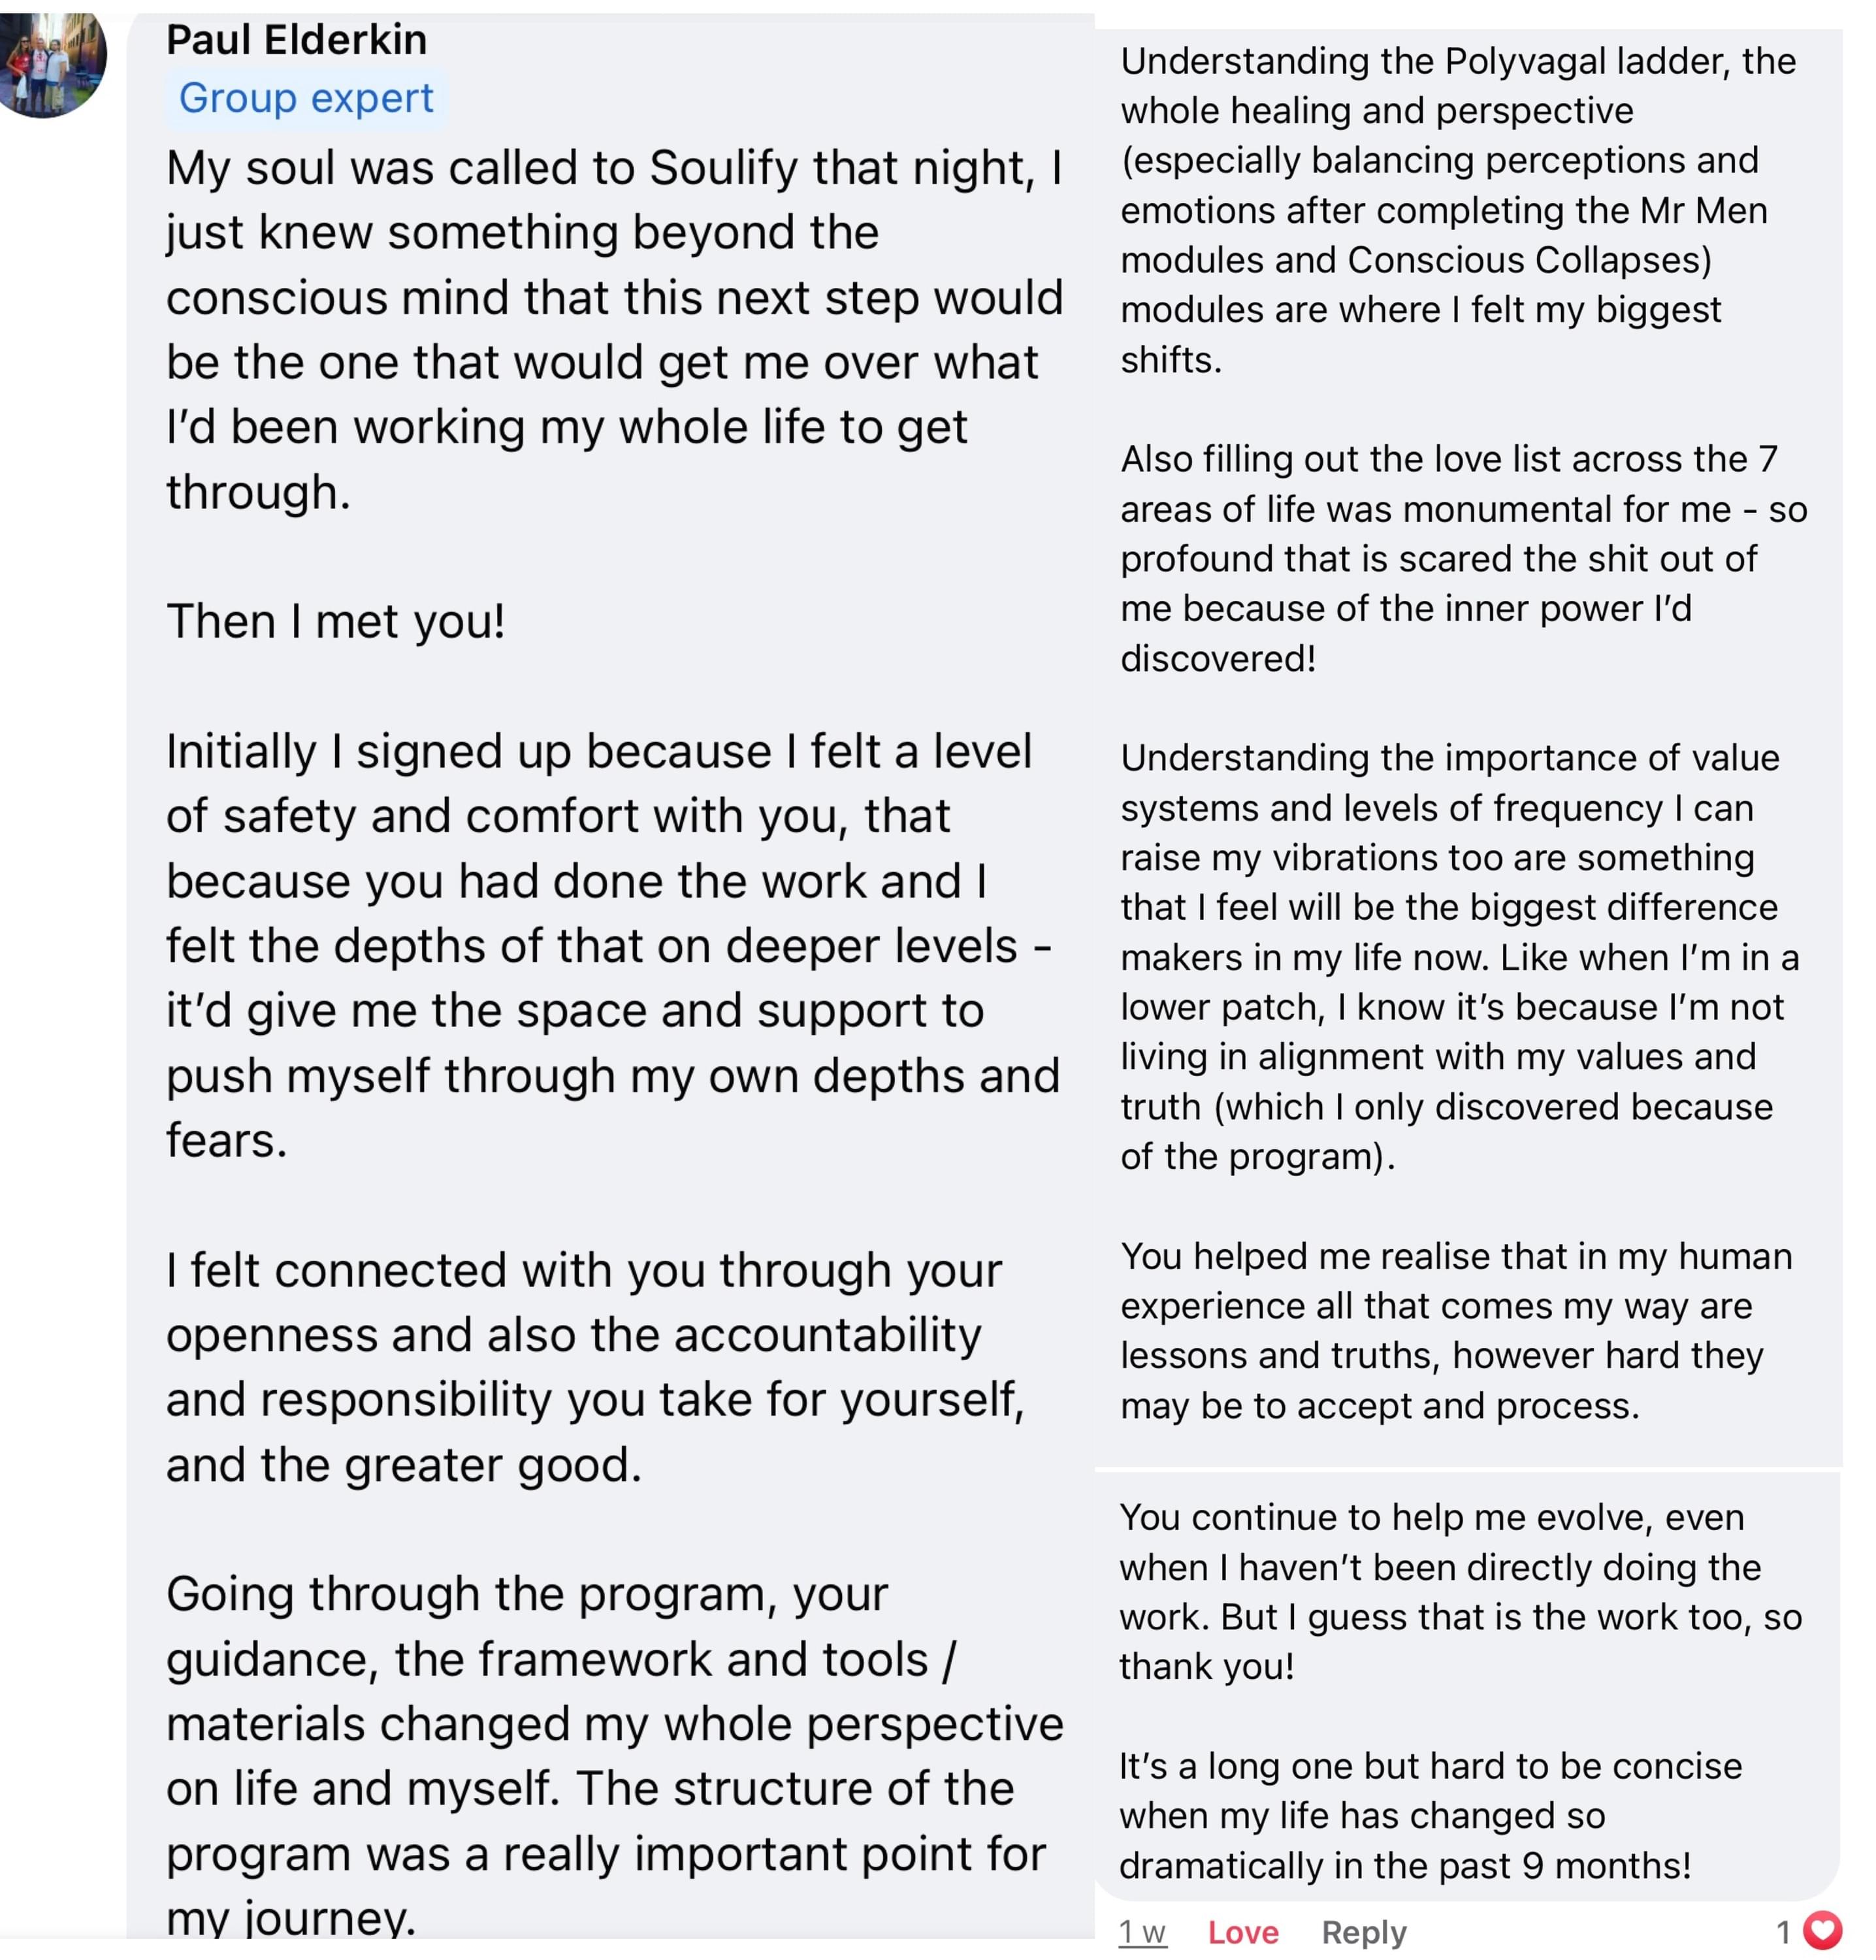Open the 1 w comment timestamp
Image resolution: width=1876 pixels, height=1960 pixels.
(1141, 1932)
